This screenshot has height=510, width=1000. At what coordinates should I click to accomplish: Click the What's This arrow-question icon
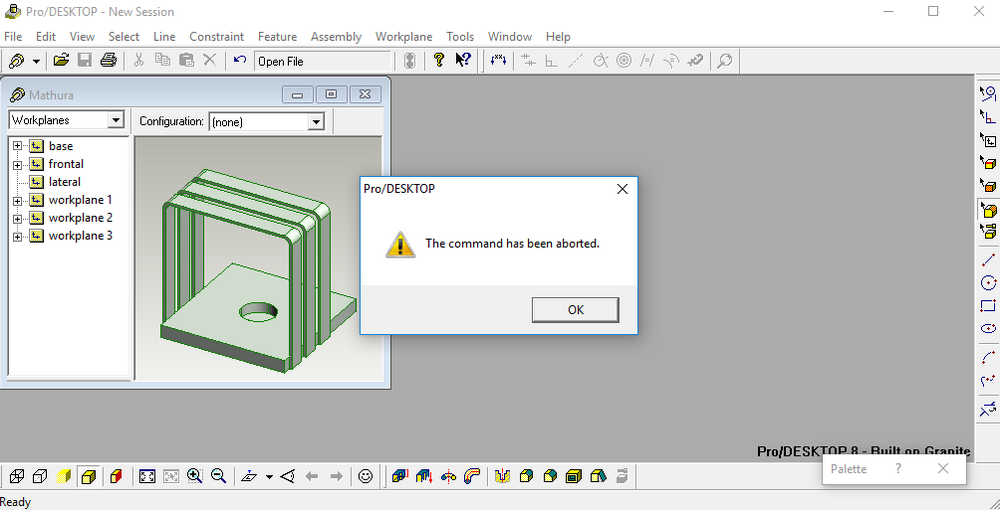462,61
